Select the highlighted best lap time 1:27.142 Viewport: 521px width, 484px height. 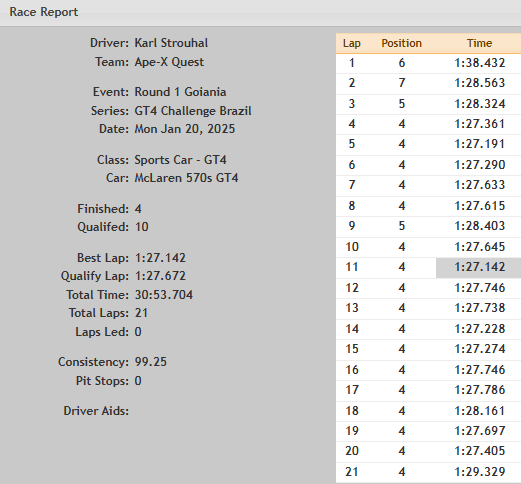point(479,267)
